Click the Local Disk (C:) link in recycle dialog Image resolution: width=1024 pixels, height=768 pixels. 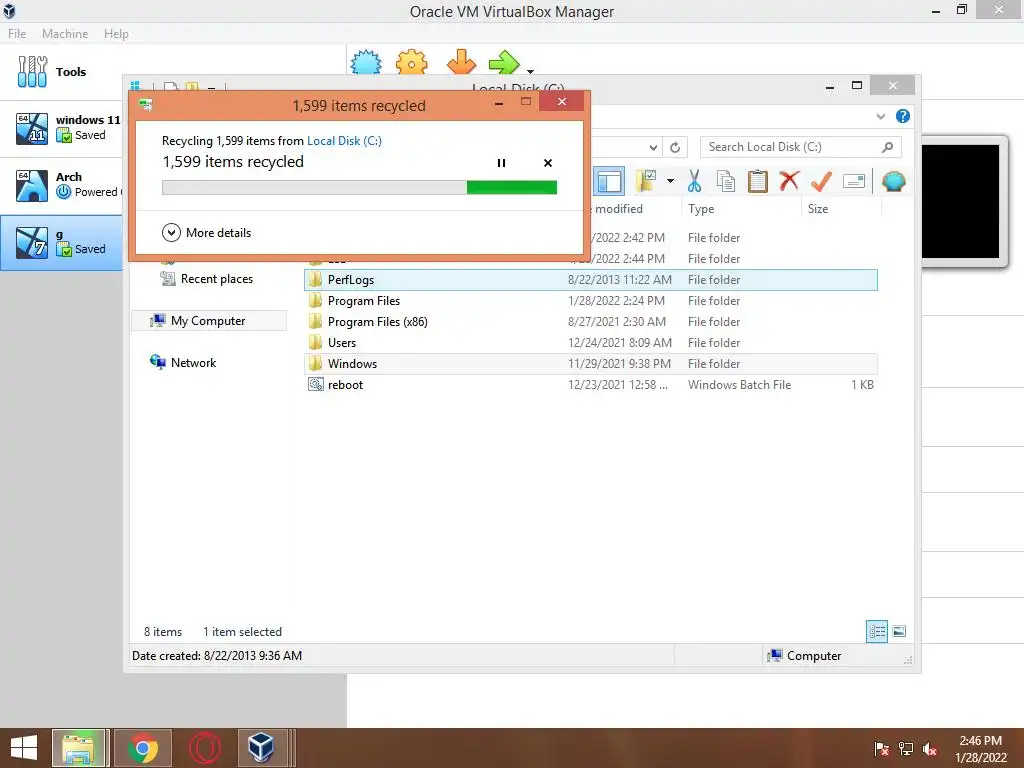point(344,140)
